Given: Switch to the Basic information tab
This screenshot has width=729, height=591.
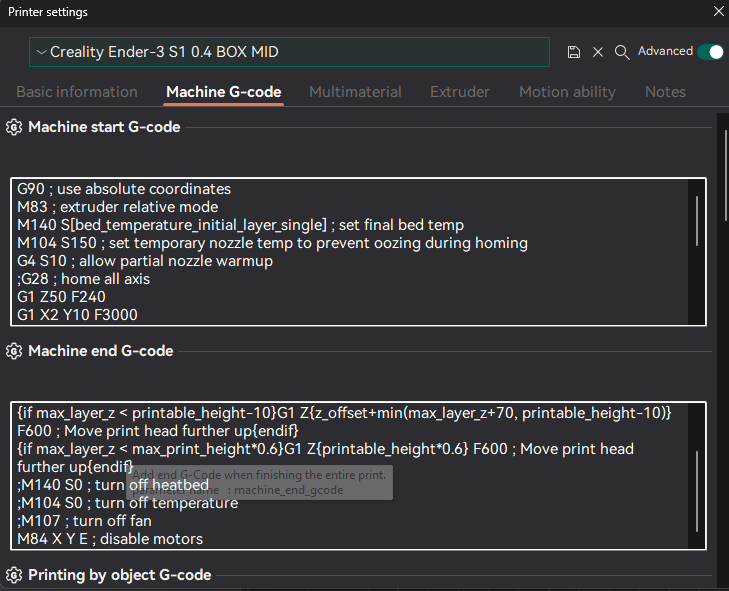Looking at the screenshot, I should (77, 92).
